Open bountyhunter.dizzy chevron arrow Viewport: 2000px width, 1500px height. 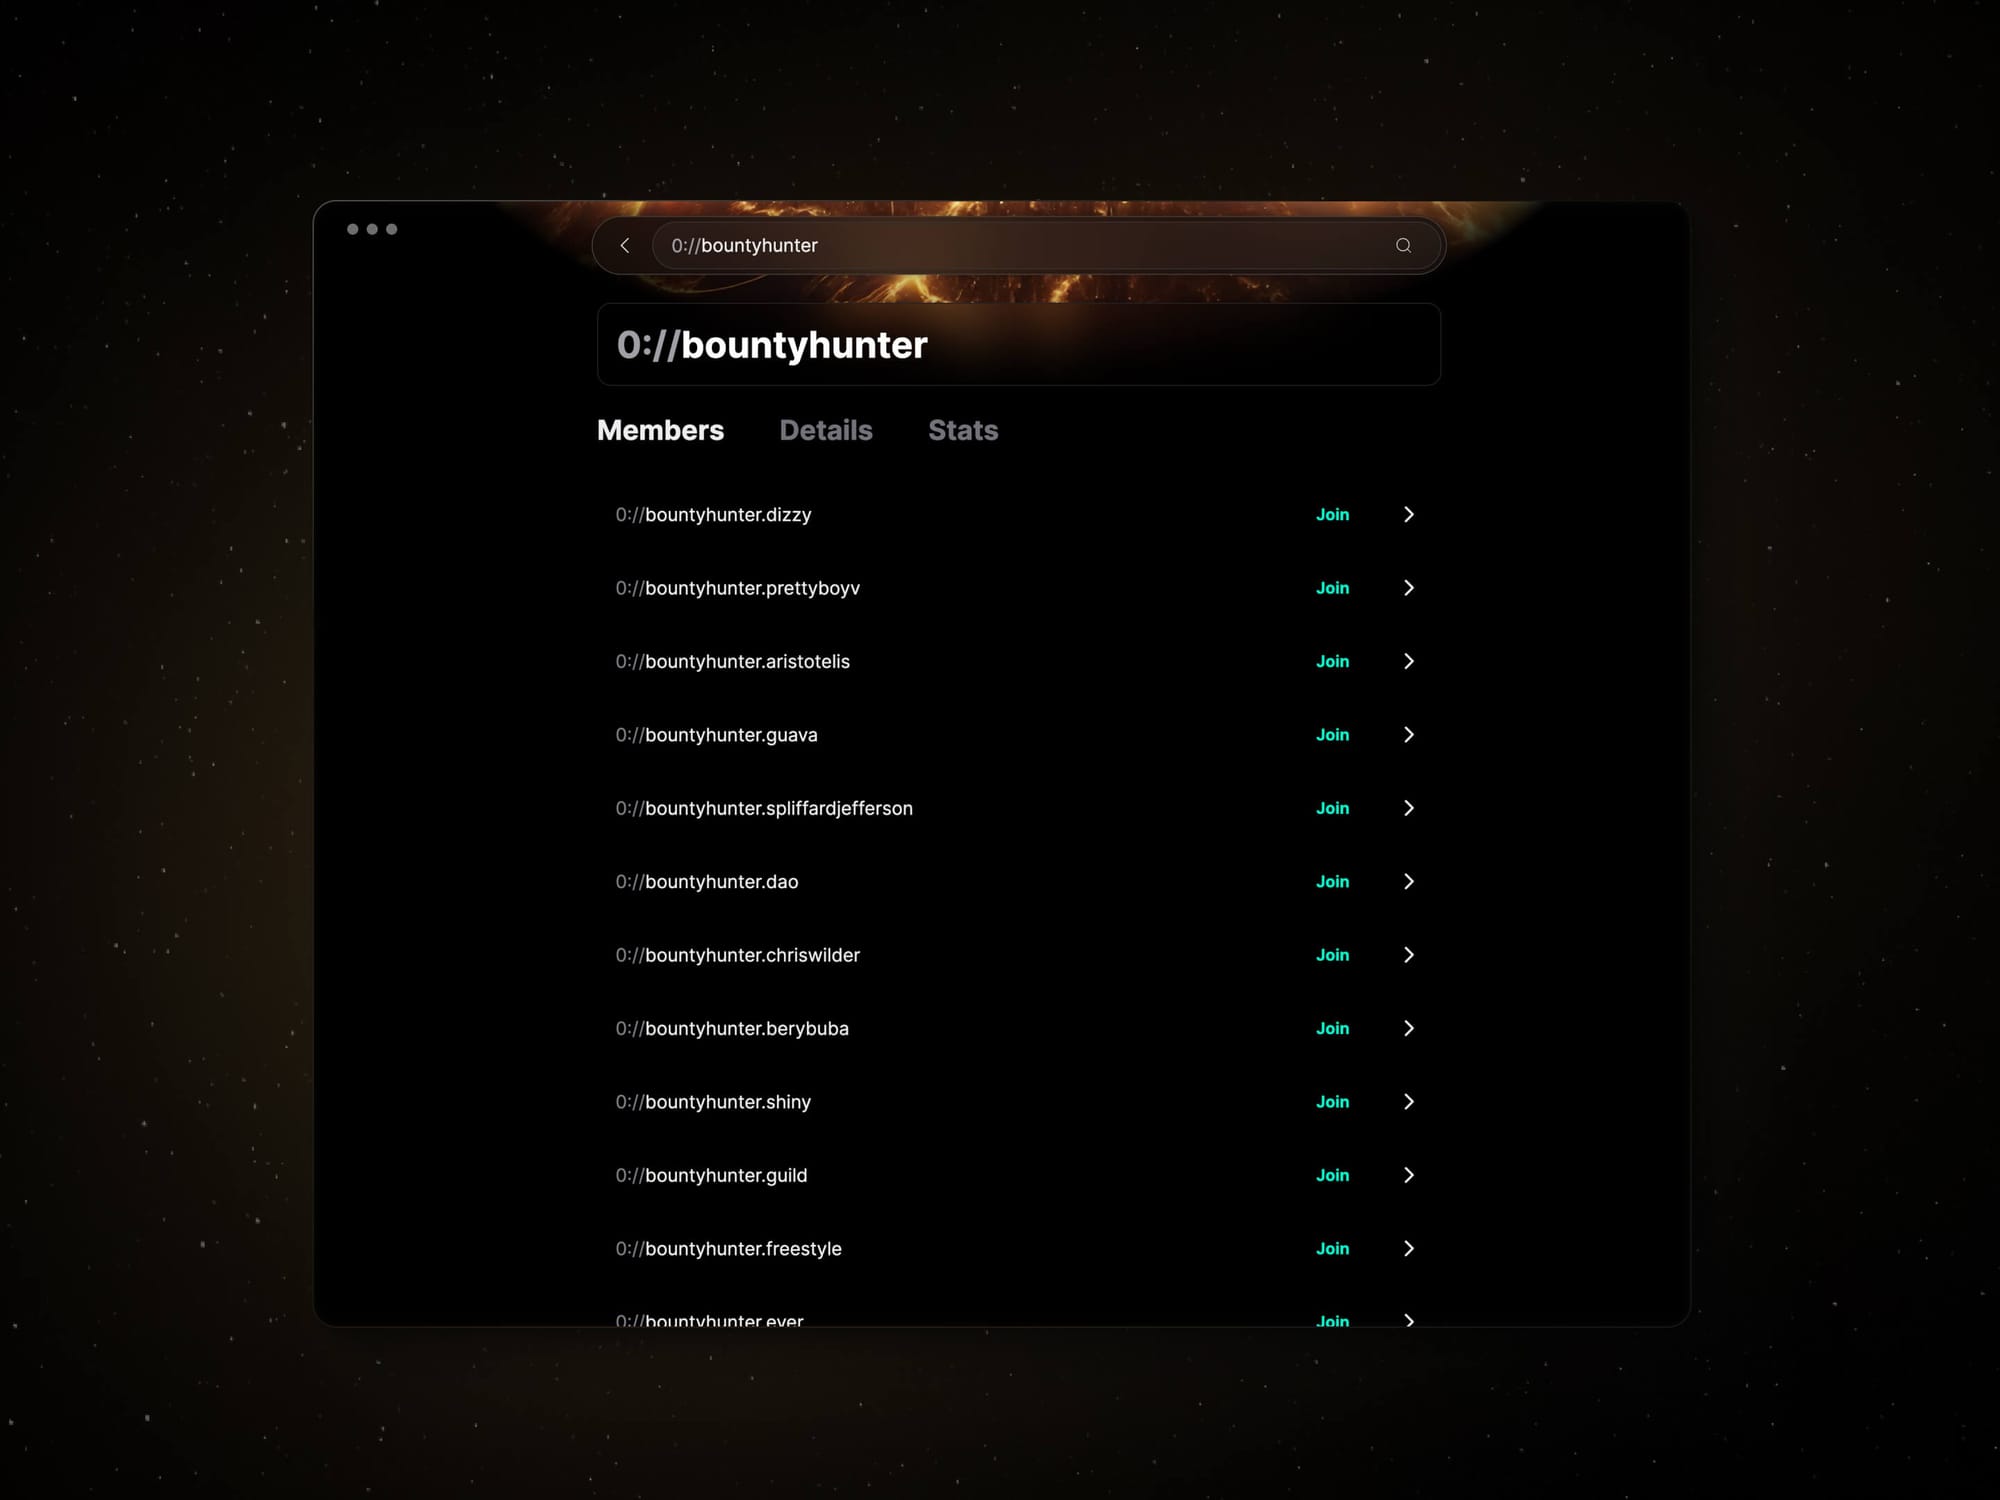[1408, 514]
